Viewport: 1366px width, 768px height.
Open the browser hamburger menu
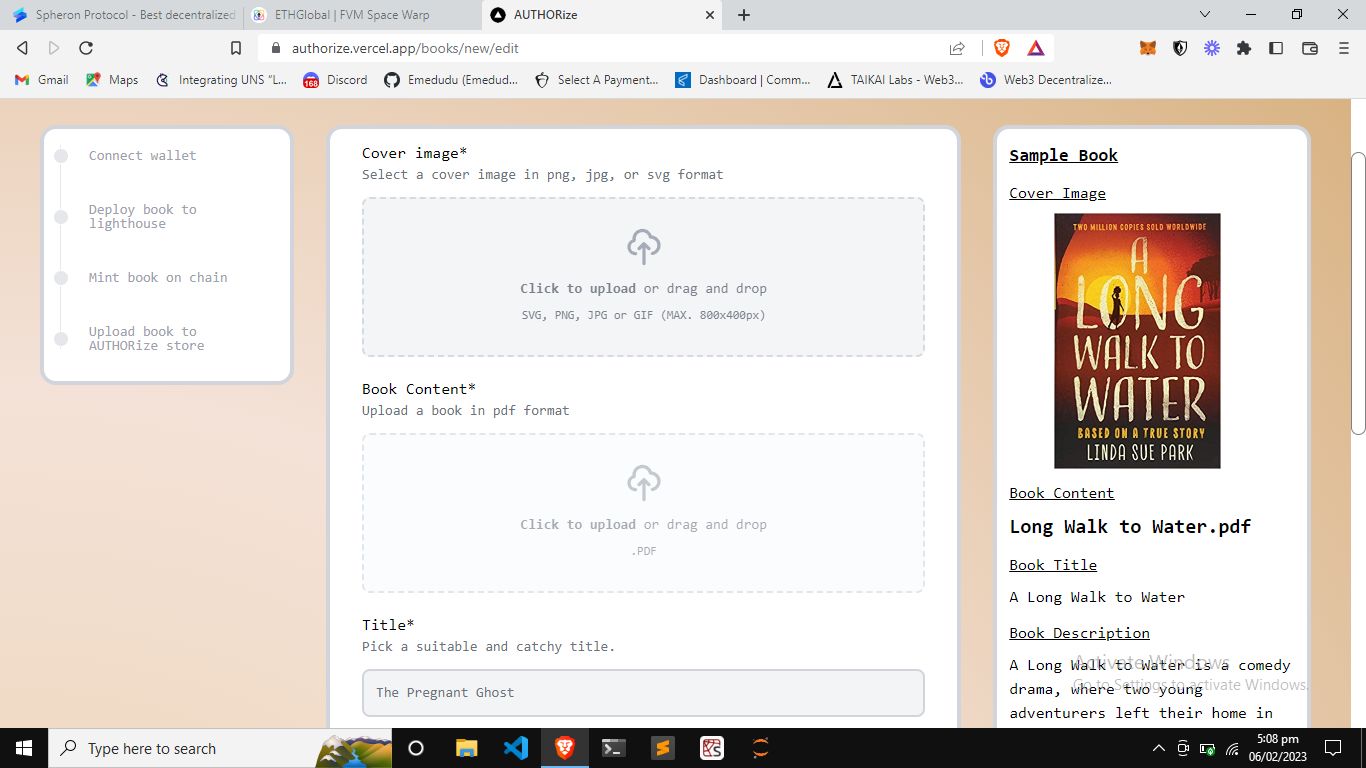pyautogui.click(x=1343, y=47)
